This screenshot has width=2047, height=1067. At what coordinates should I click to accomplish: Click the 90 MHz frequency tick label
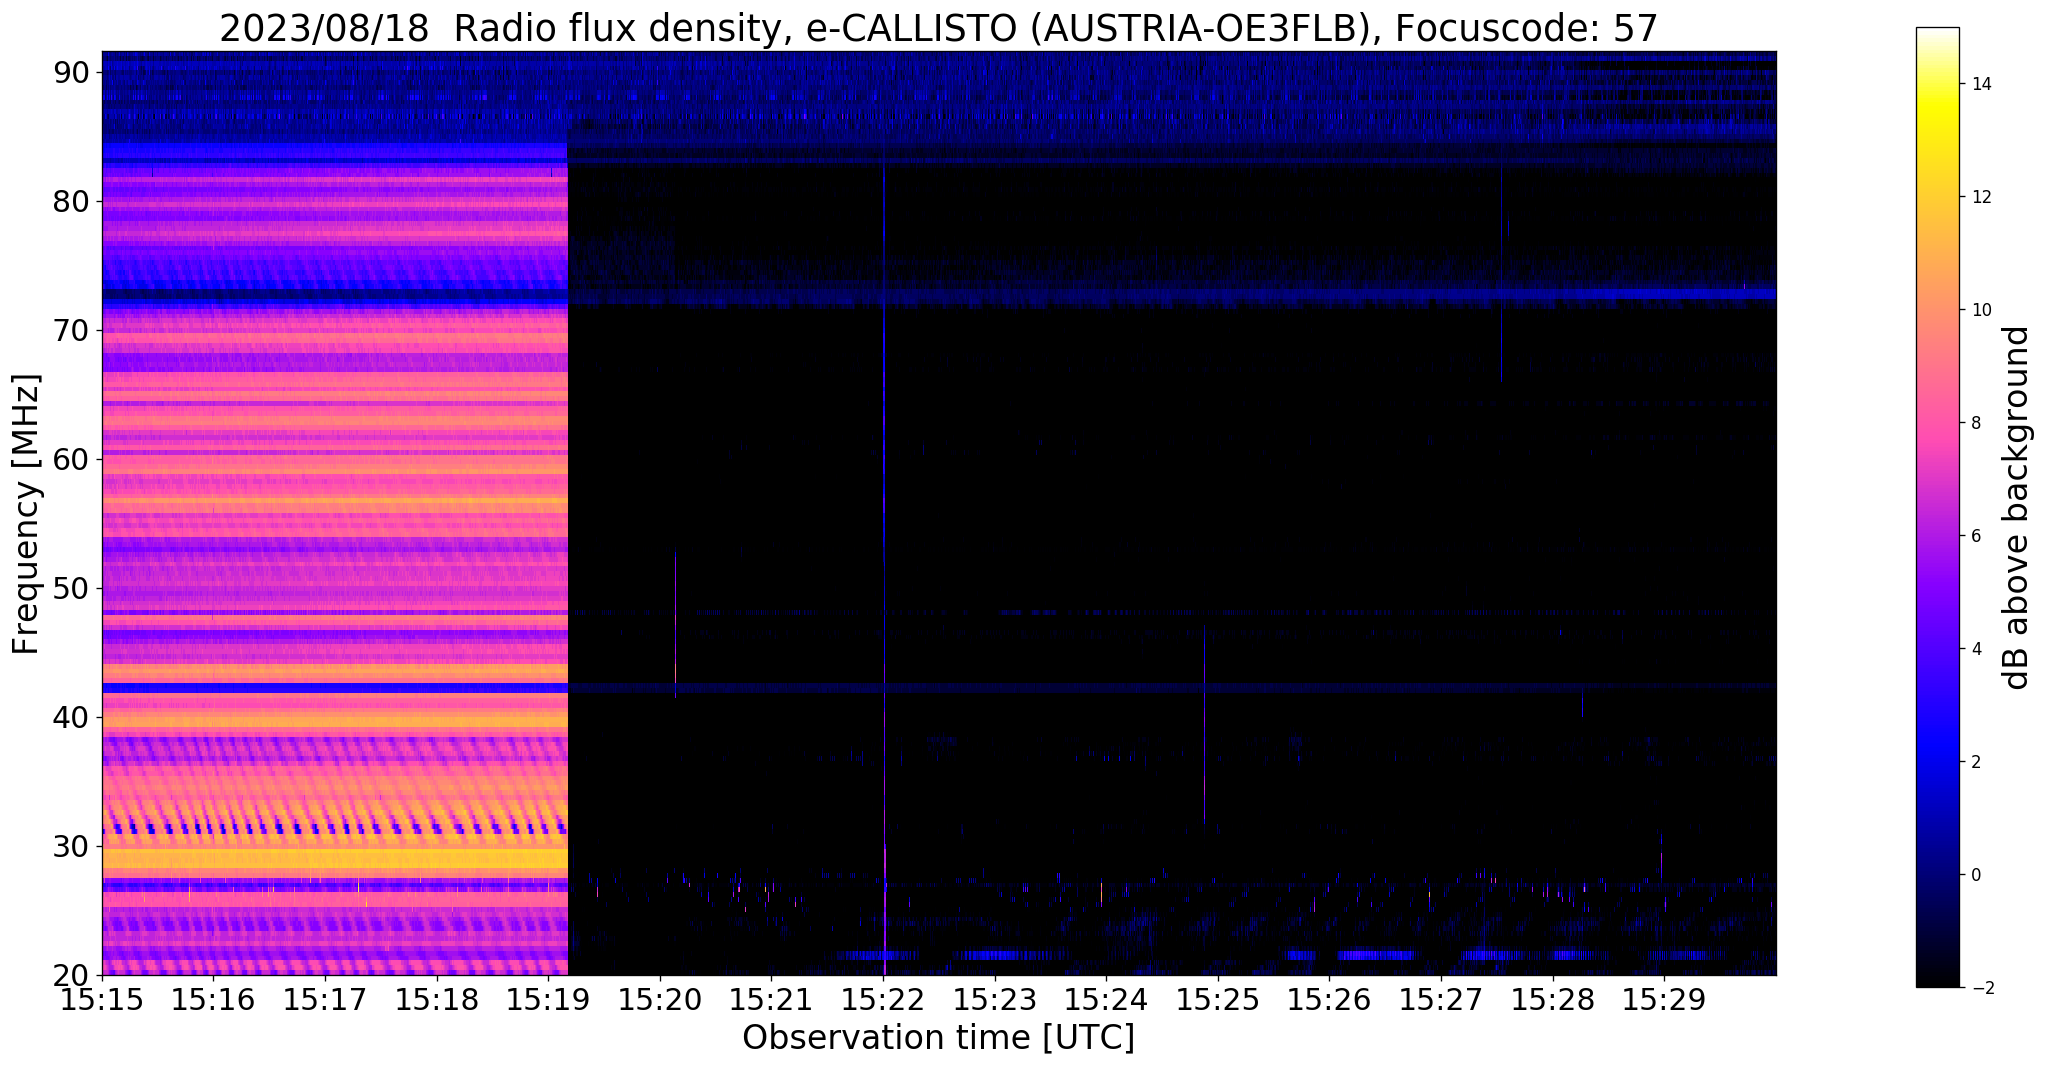tap(71, 72)
